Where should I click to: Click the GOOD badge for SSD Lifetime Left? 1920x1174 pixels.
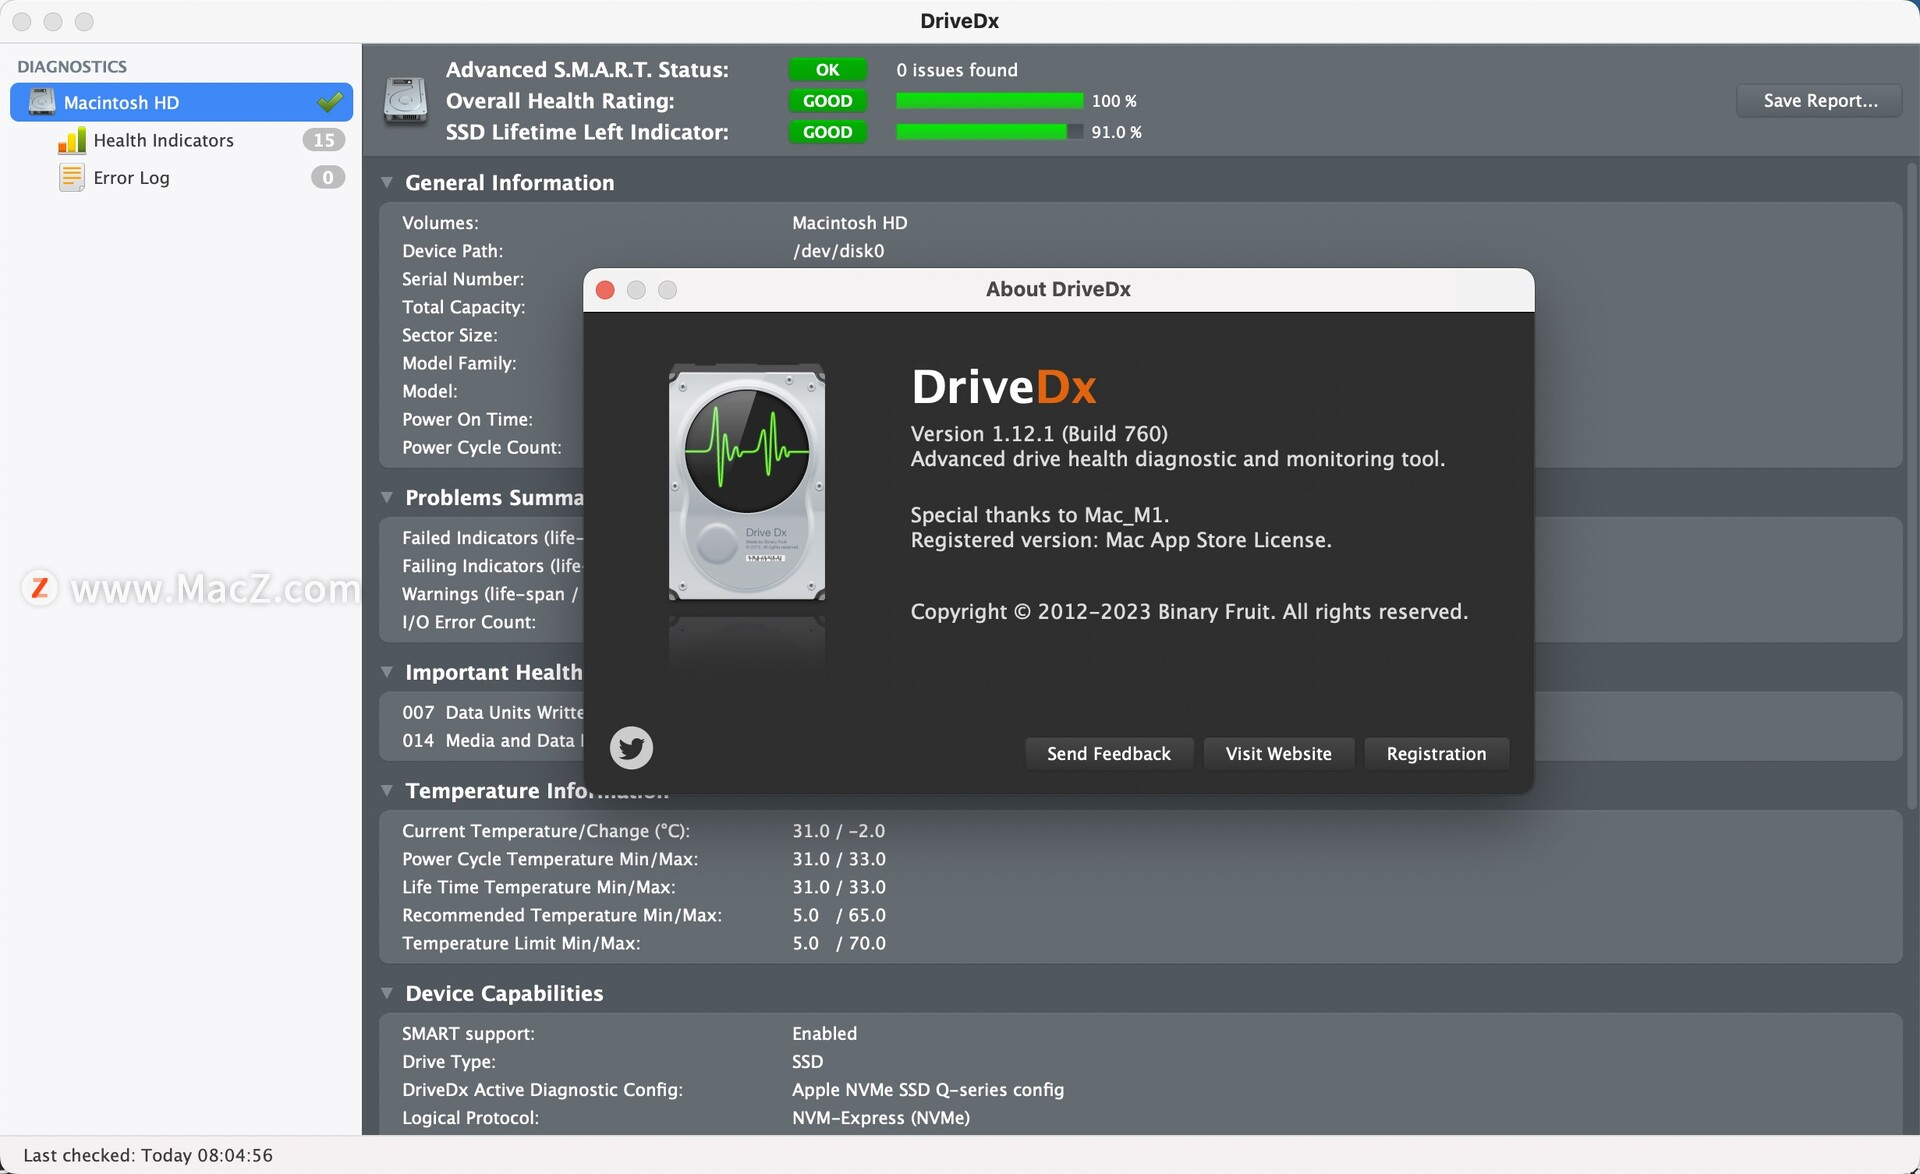point(827,132)
